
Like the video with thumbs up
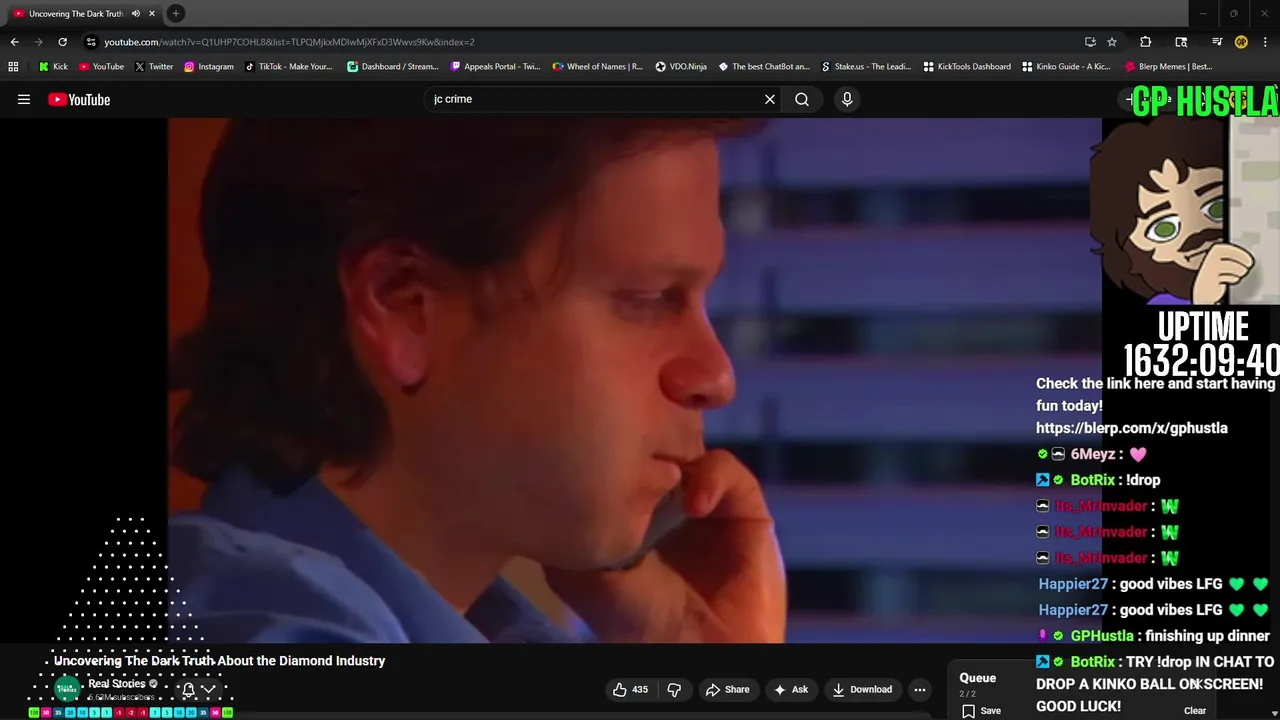pyautogui.click(x=630, y=689)
